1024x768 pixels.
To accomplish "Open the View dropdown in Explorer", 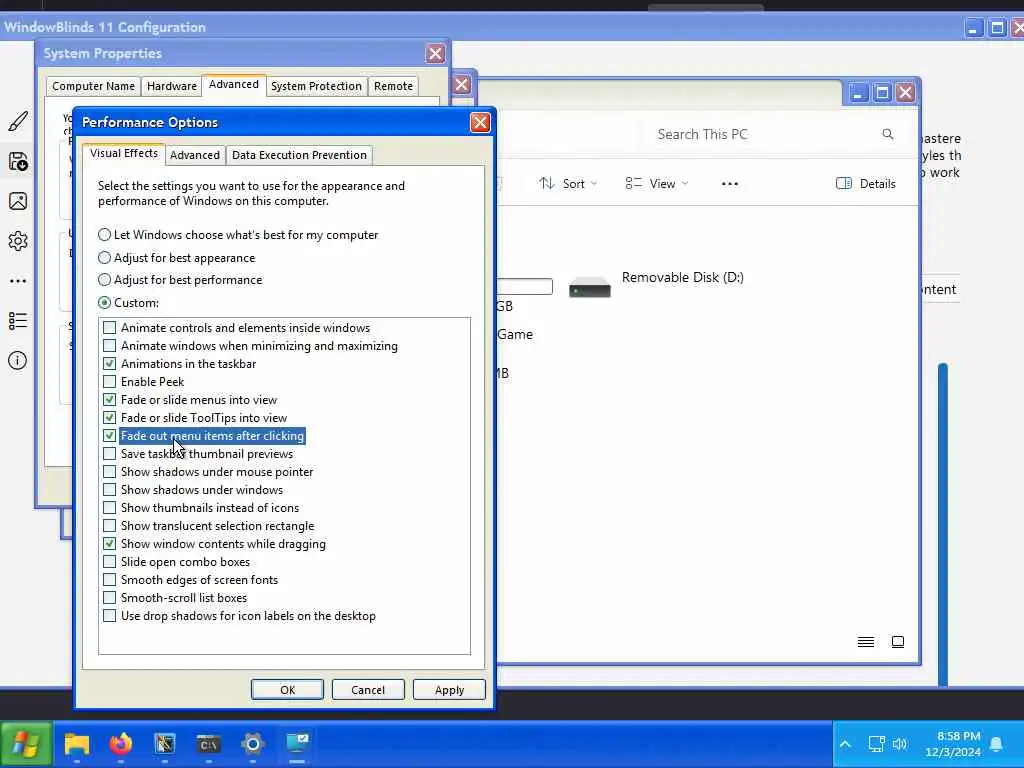I will coord(656,184).
